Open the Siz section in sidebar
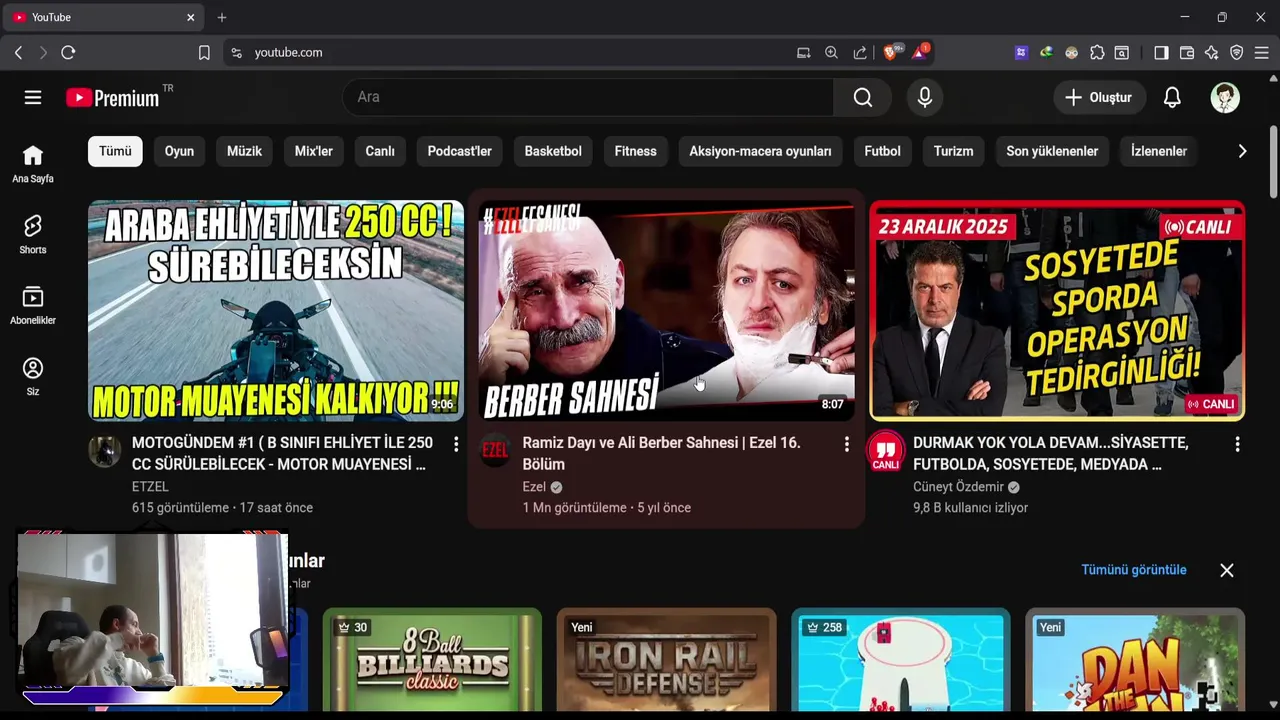This screenshot has height=720, width=1280. [x=33, y=377]
